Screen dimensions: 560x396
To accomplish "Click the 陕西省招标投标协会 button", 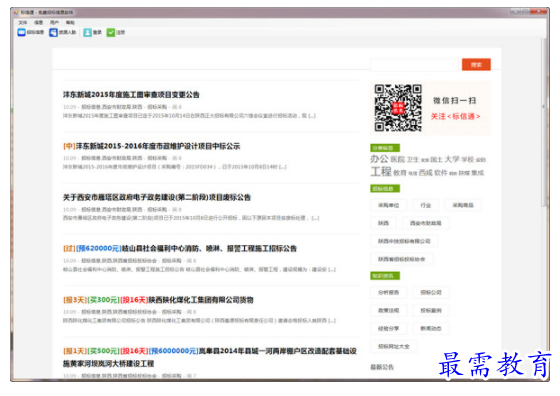I will [402, 259].
